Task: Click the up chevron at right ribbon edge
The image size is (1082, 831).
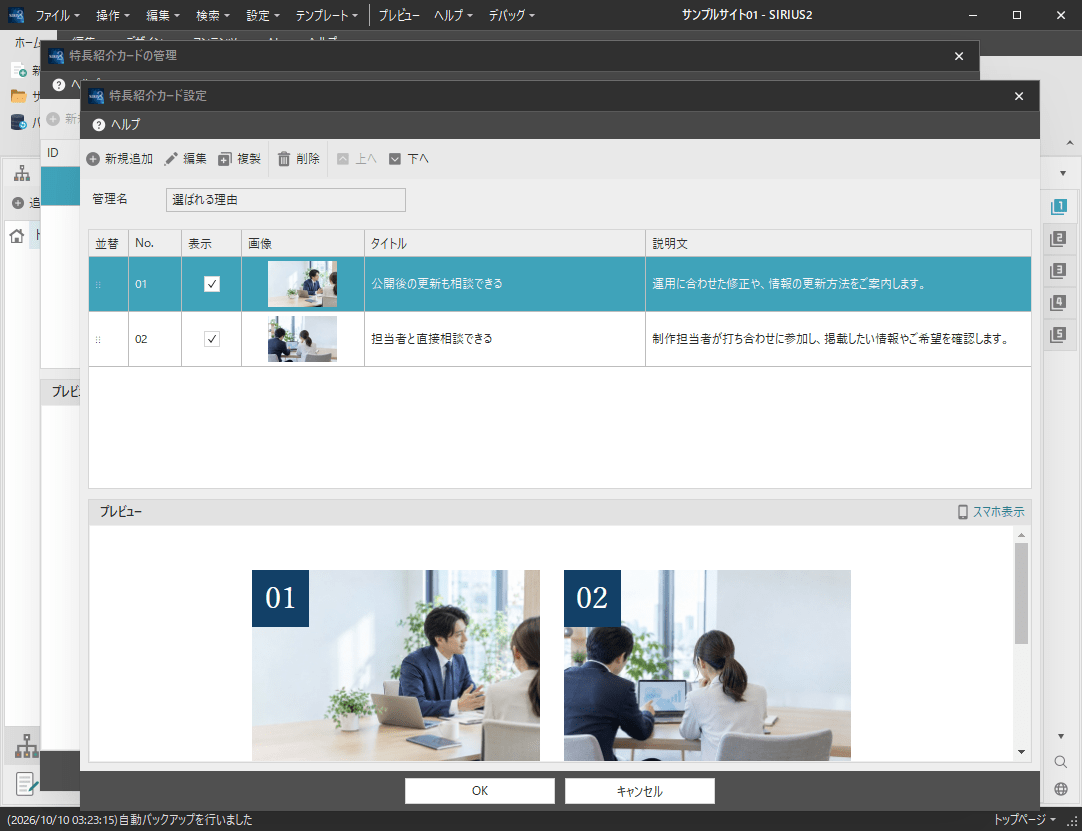Action: 1070,144
